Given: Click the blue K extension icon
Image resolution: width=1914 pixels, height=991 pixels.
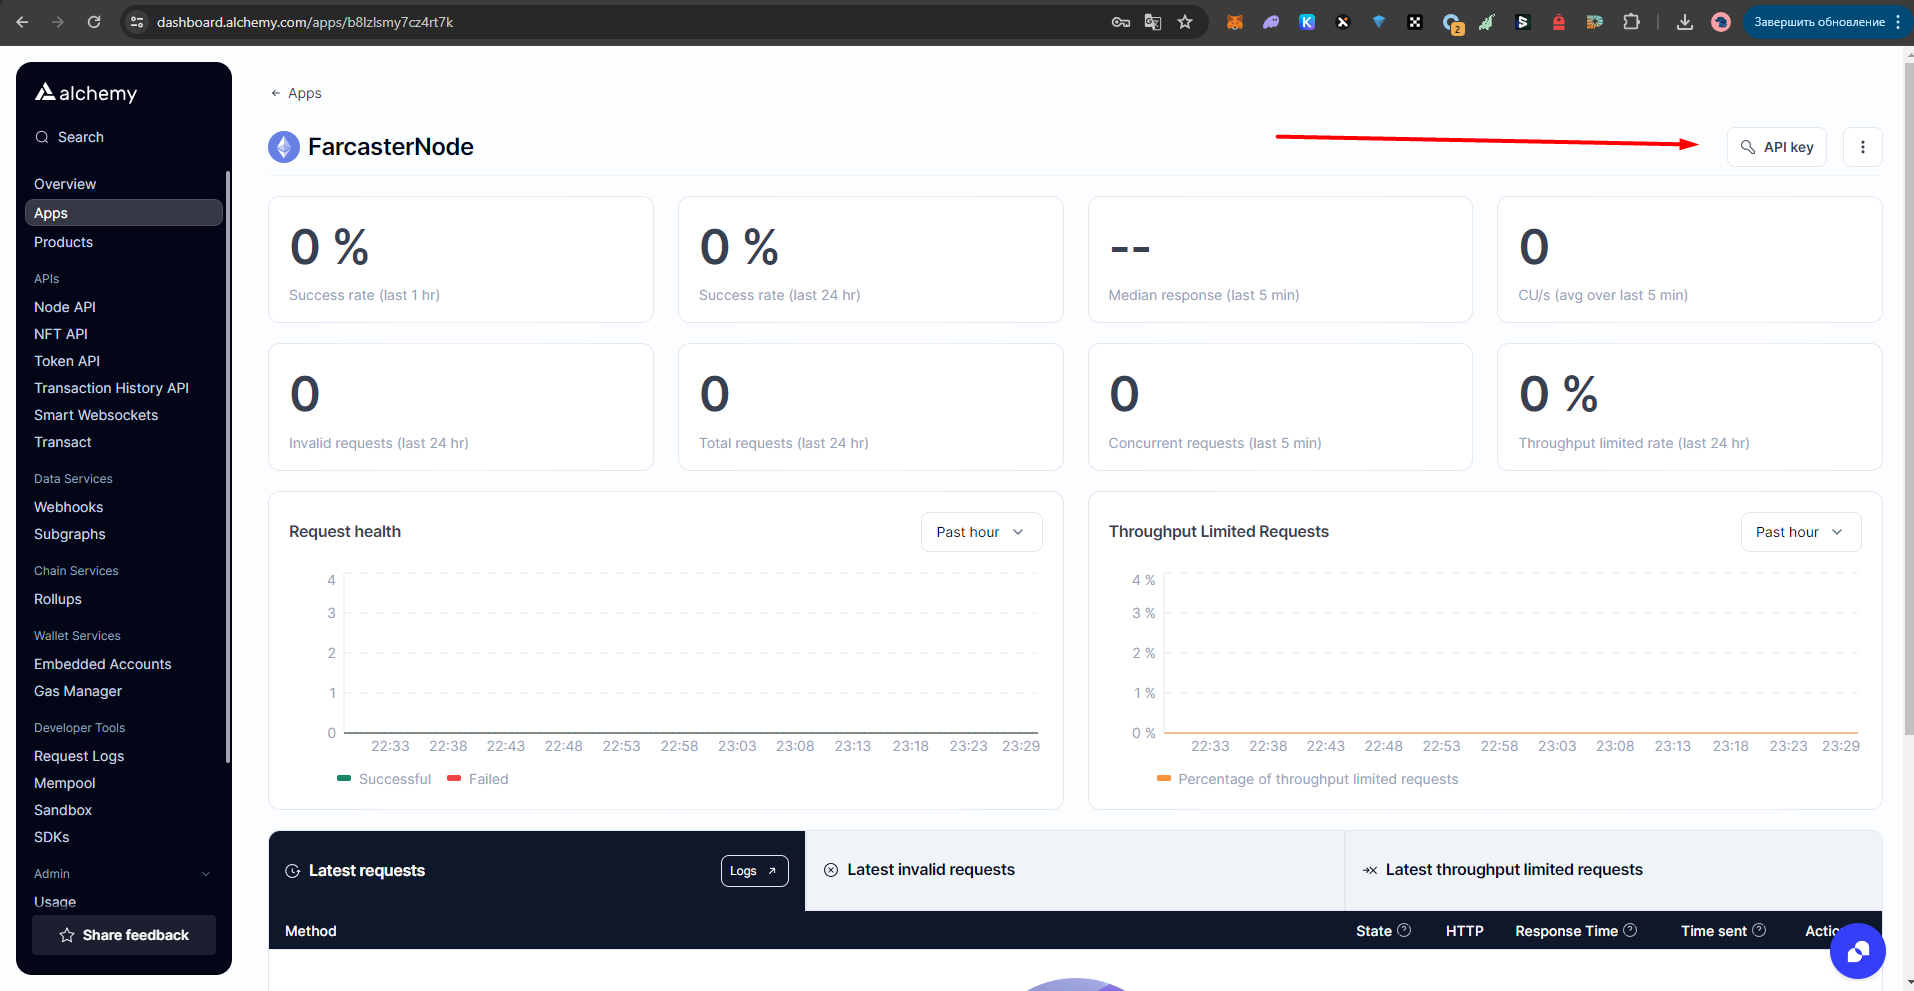Looking at the screenshot, I should [x=1307, y=22].
